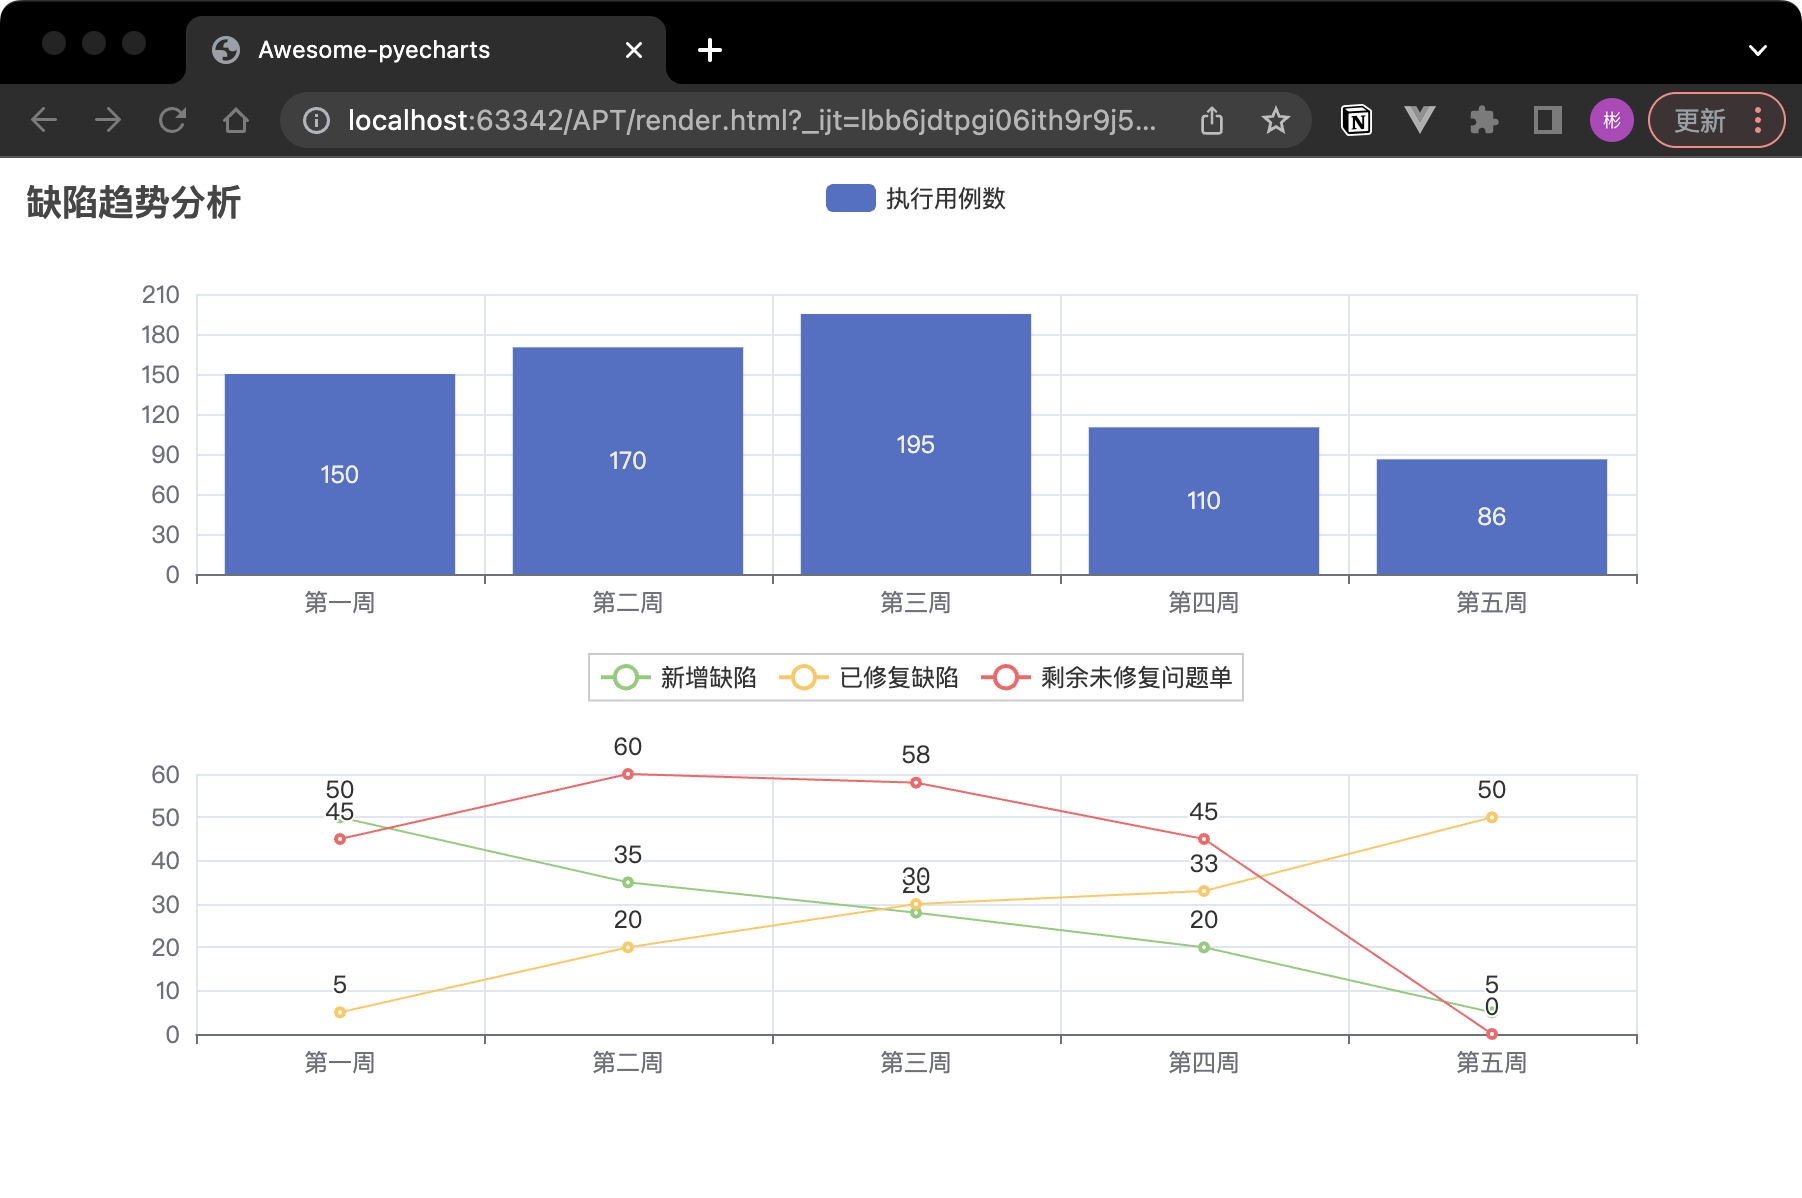Image resolution: width=1802 pixels, height=1198 pixels.
Task: Share this page via share icon
Action: coord(1212,121)
